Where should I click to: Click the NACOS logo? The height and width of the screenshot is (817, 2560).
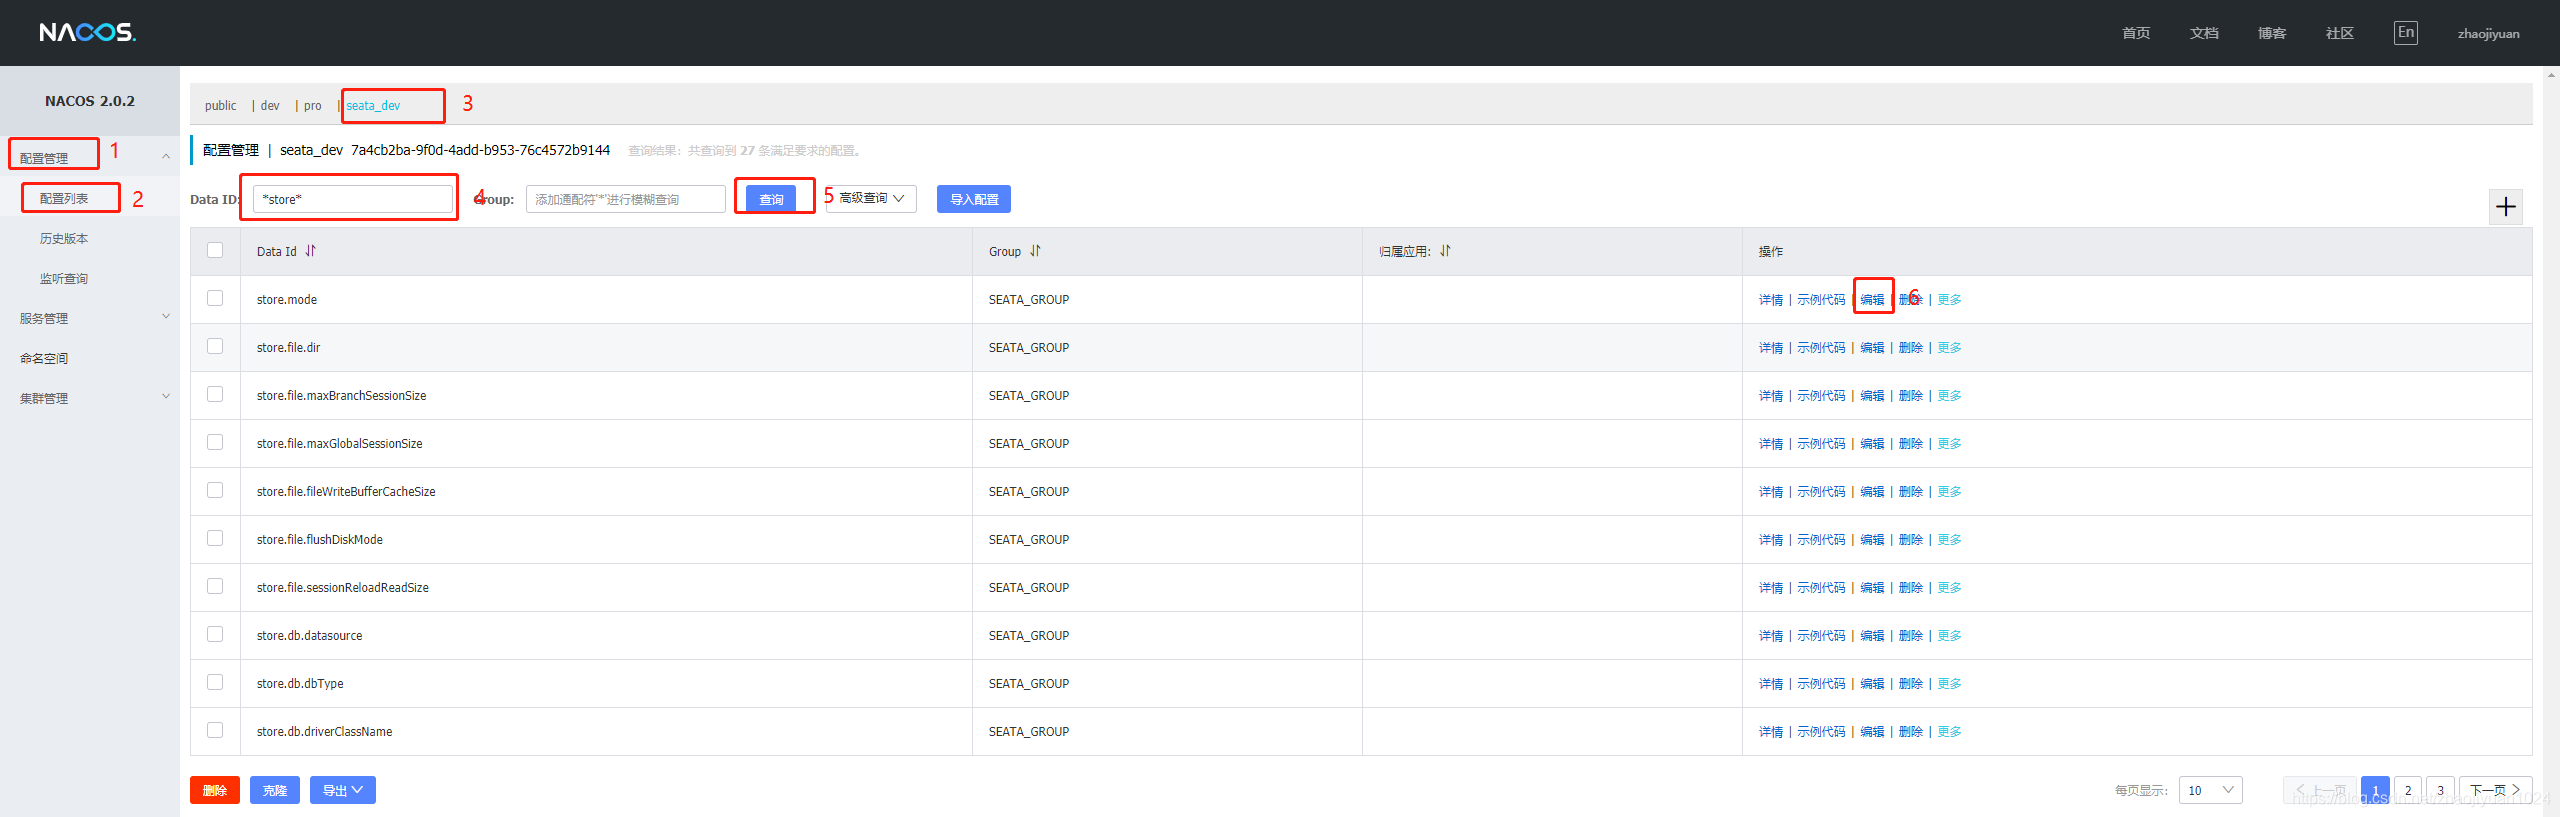point(88,32)
